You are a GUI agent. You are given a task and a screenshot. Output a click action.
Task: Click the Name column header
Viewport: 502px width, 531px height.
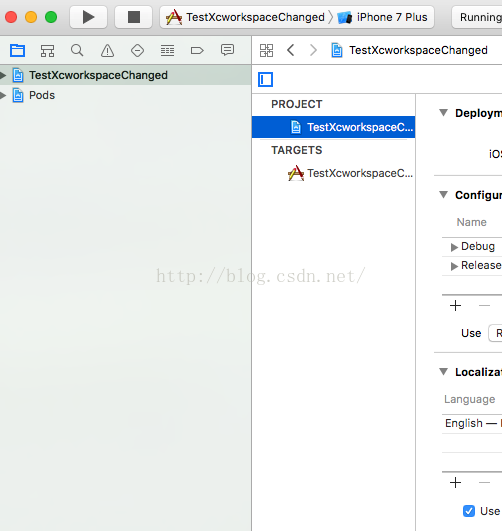click(x=472, y=222)
